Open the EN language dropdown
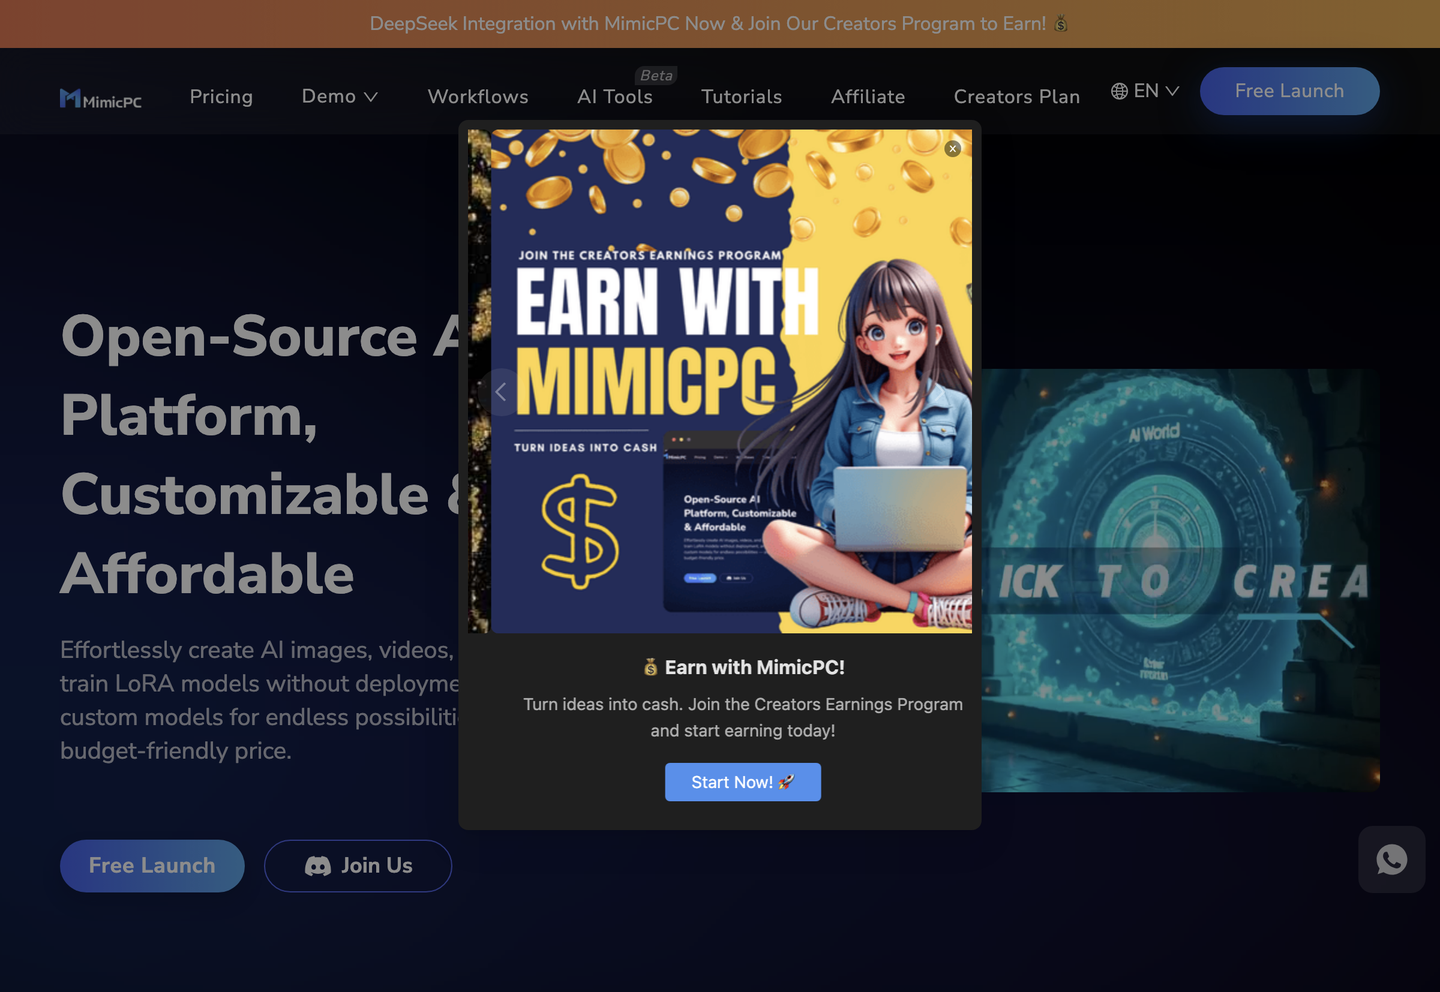Screen dimensions: 1440x992 point(1146,91)
